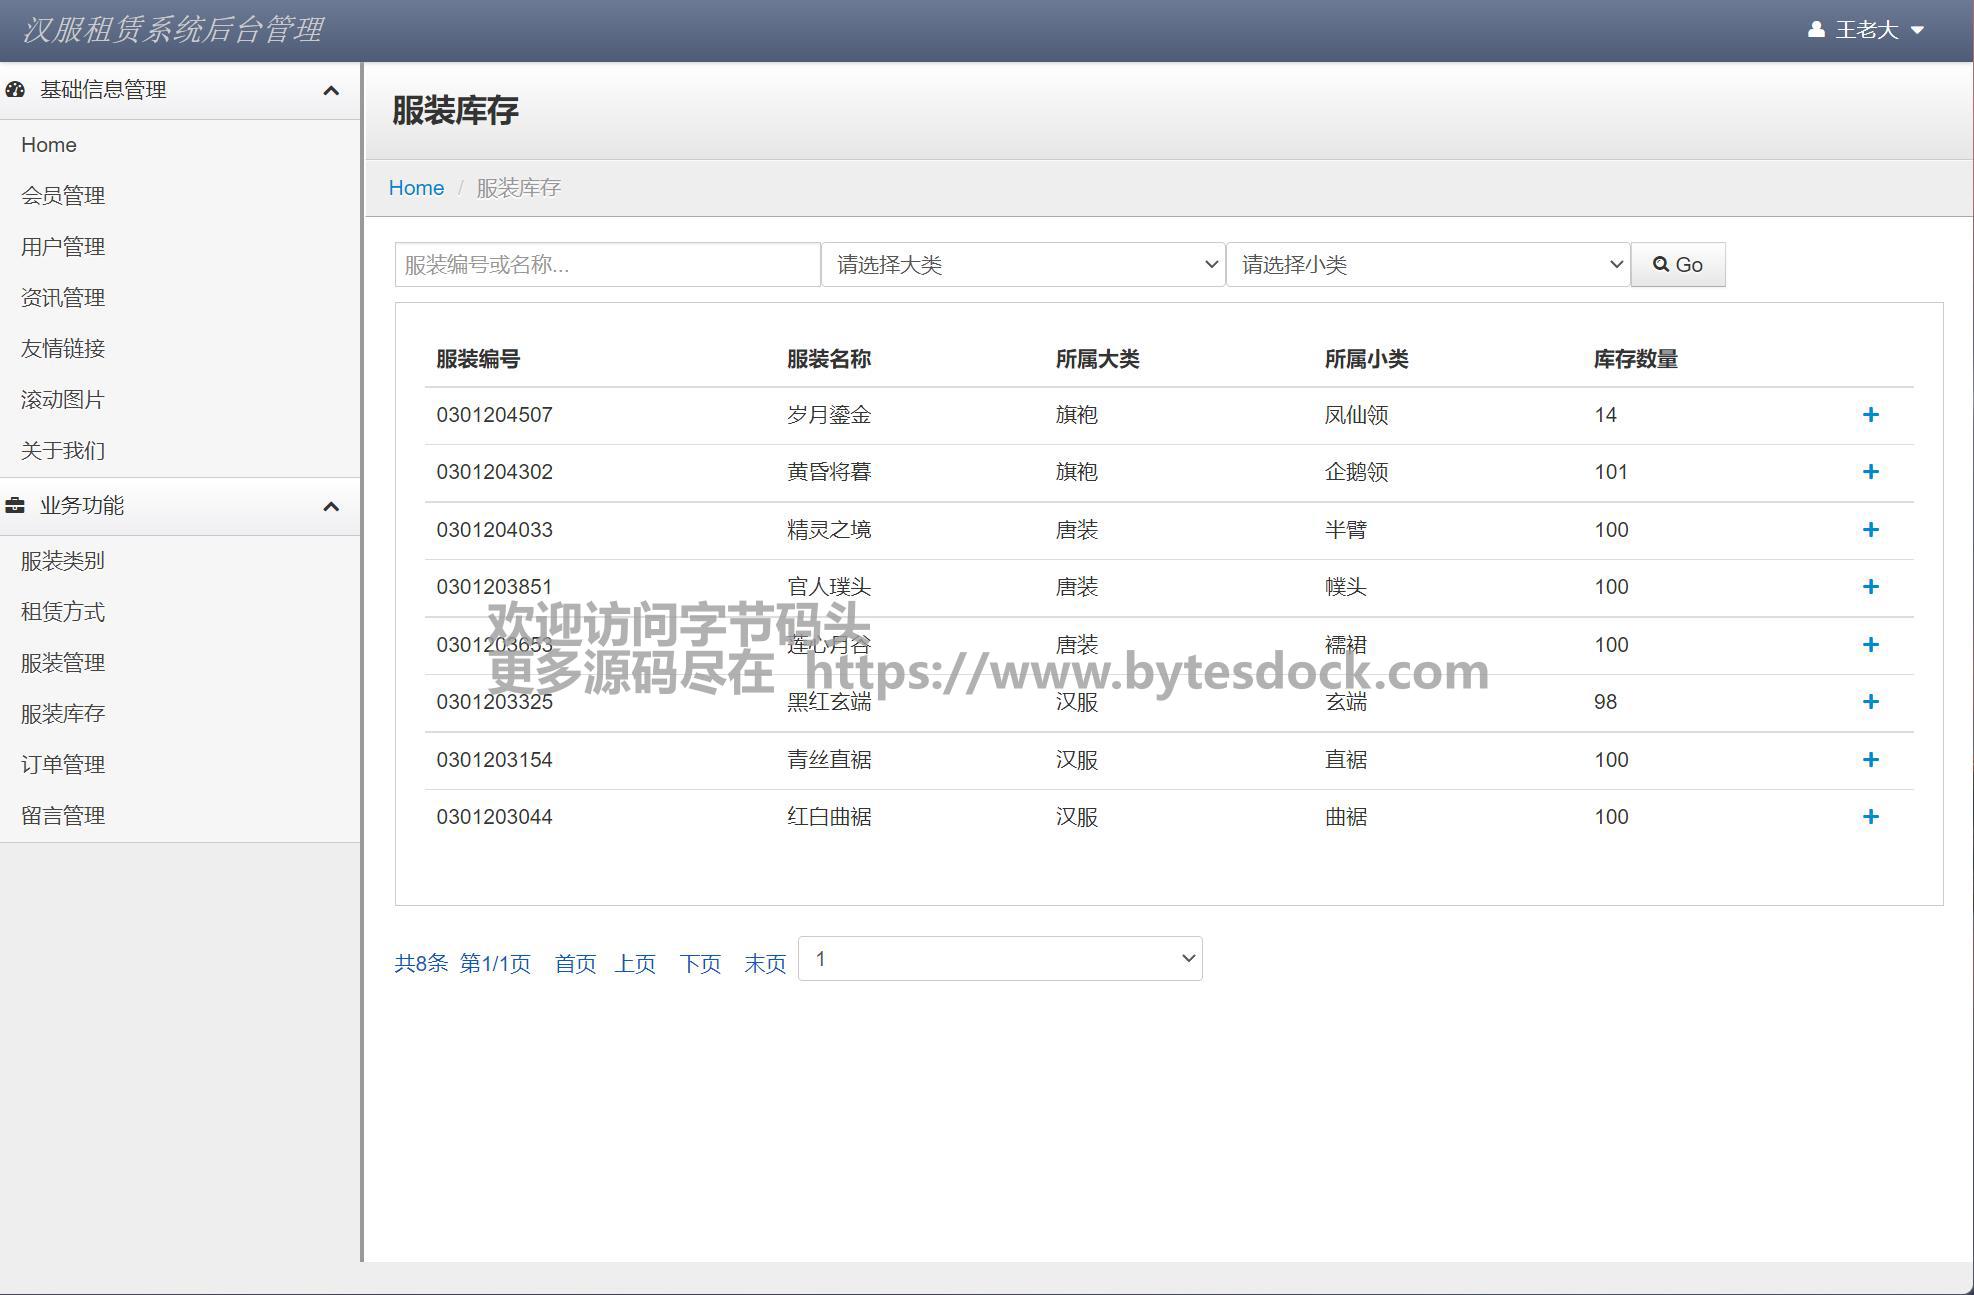Click the user icon beside 王老大
Screen dimensions: 1974x1295
tap(1816, 30)
